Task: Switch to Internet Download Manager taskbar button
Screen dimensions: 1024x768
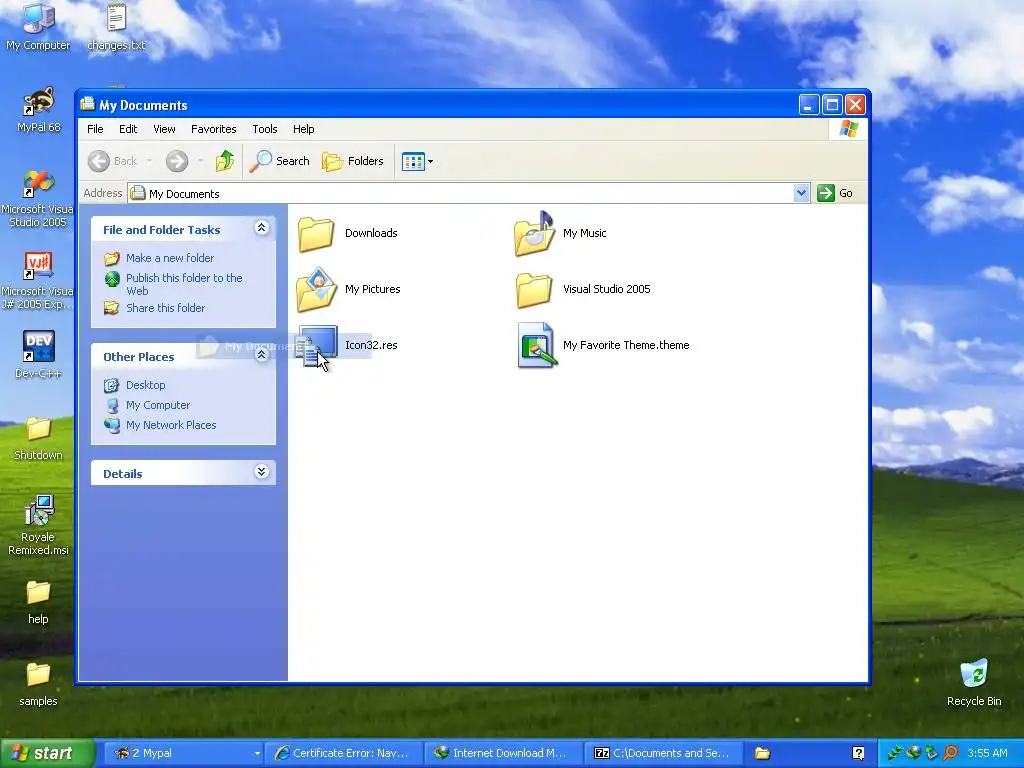Action: pos(502,753)
